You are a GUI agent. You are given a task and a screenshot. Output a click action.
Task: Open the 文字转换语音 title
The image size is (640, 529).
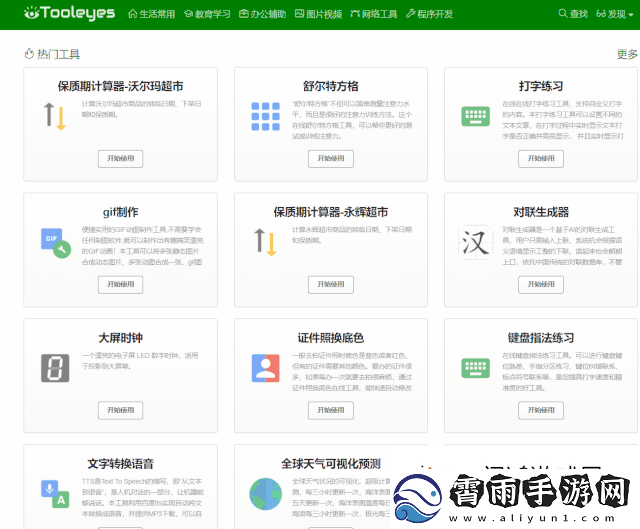click(x=120, y=464)
